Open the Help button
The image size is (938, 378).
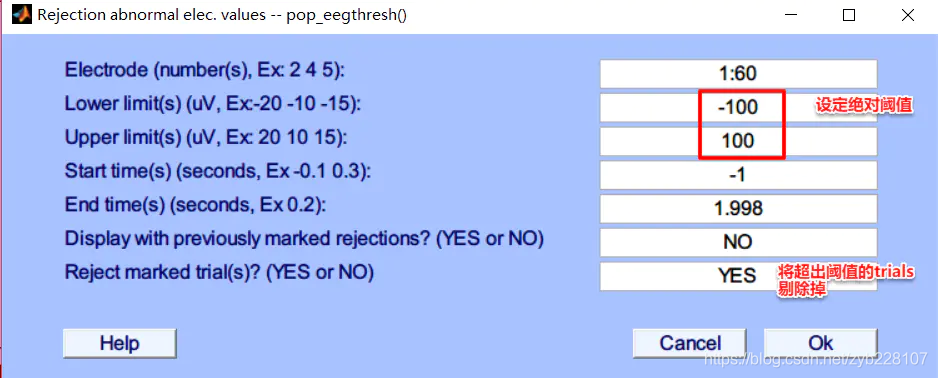[120, 343]
